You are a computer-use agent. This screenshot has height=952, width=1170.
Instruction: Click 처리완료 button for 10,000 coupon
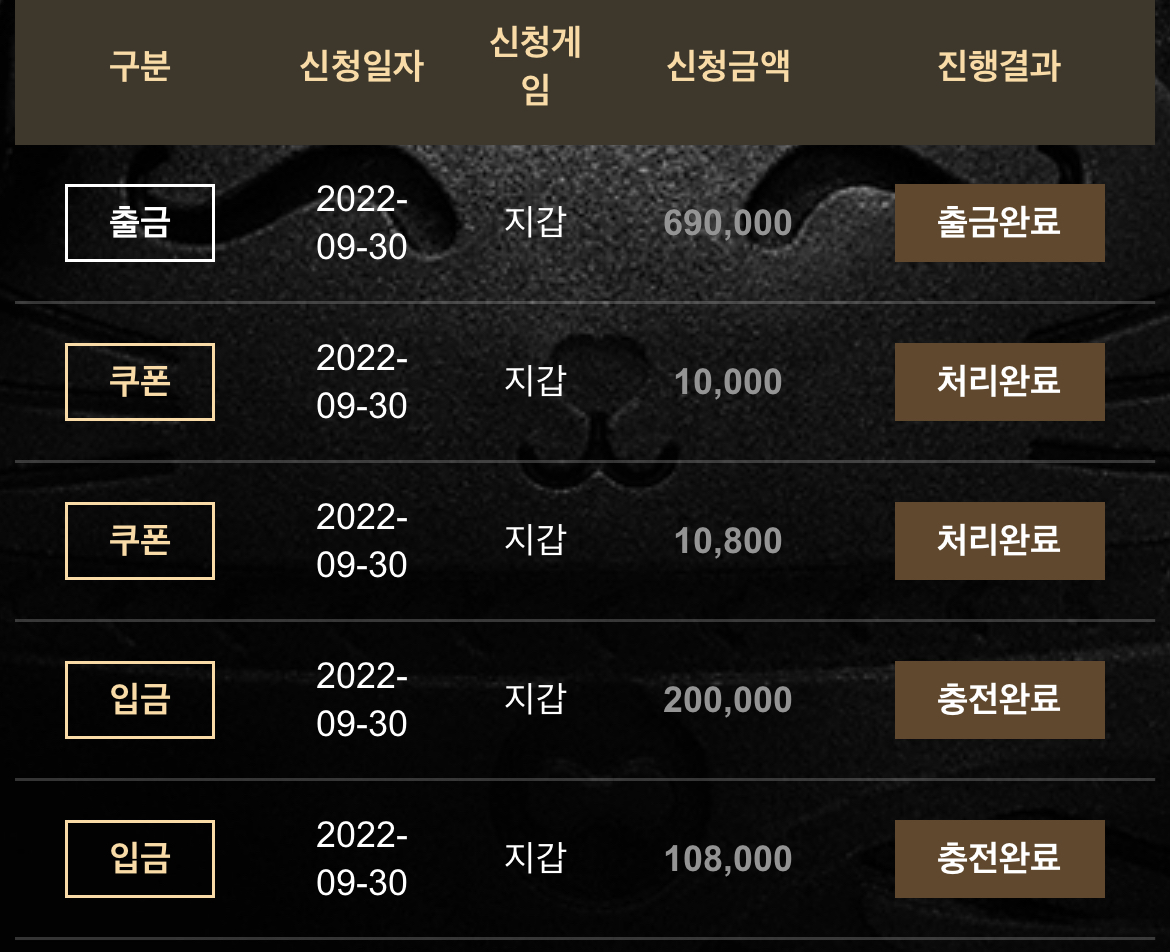click(999, 382)
